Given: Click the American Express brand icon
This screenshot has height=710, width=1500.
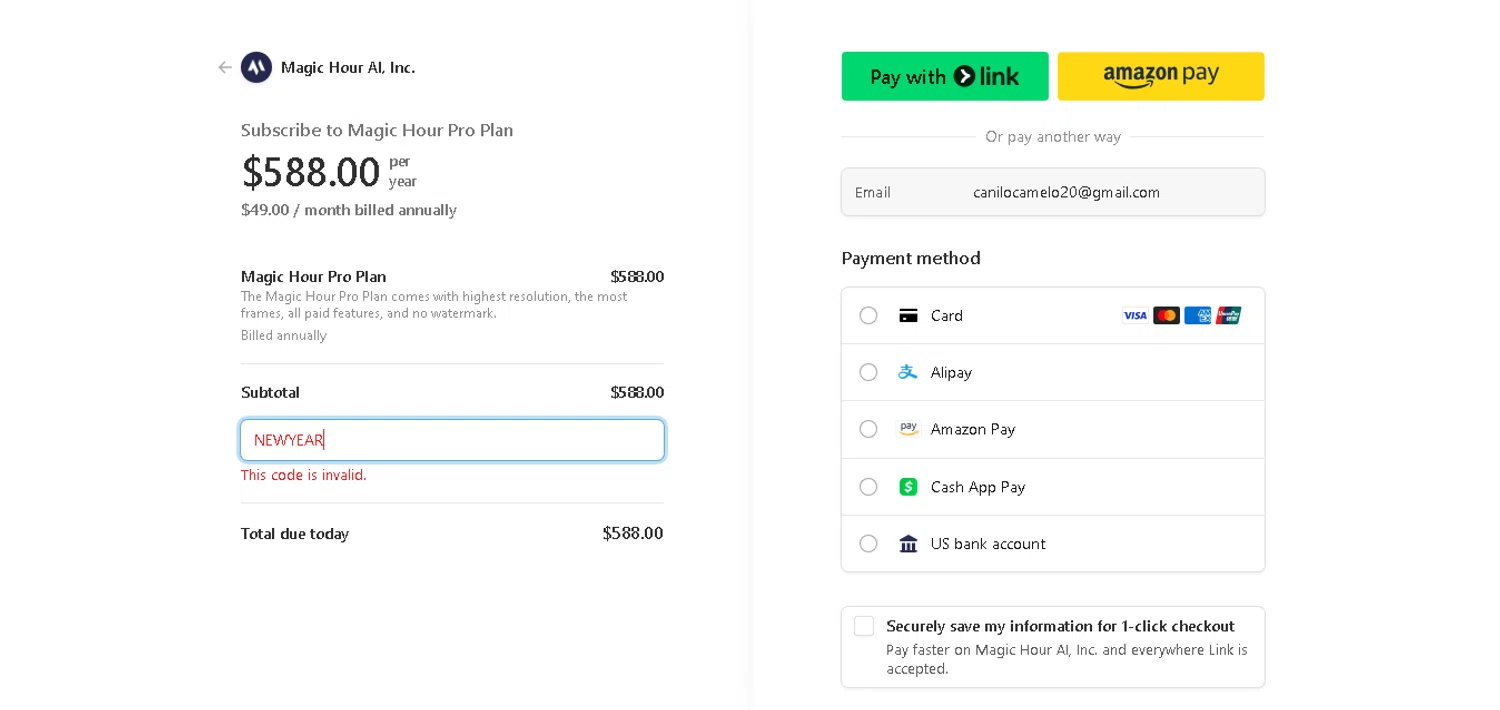Looking at the screenshot, I should [x=1198, y=316].
